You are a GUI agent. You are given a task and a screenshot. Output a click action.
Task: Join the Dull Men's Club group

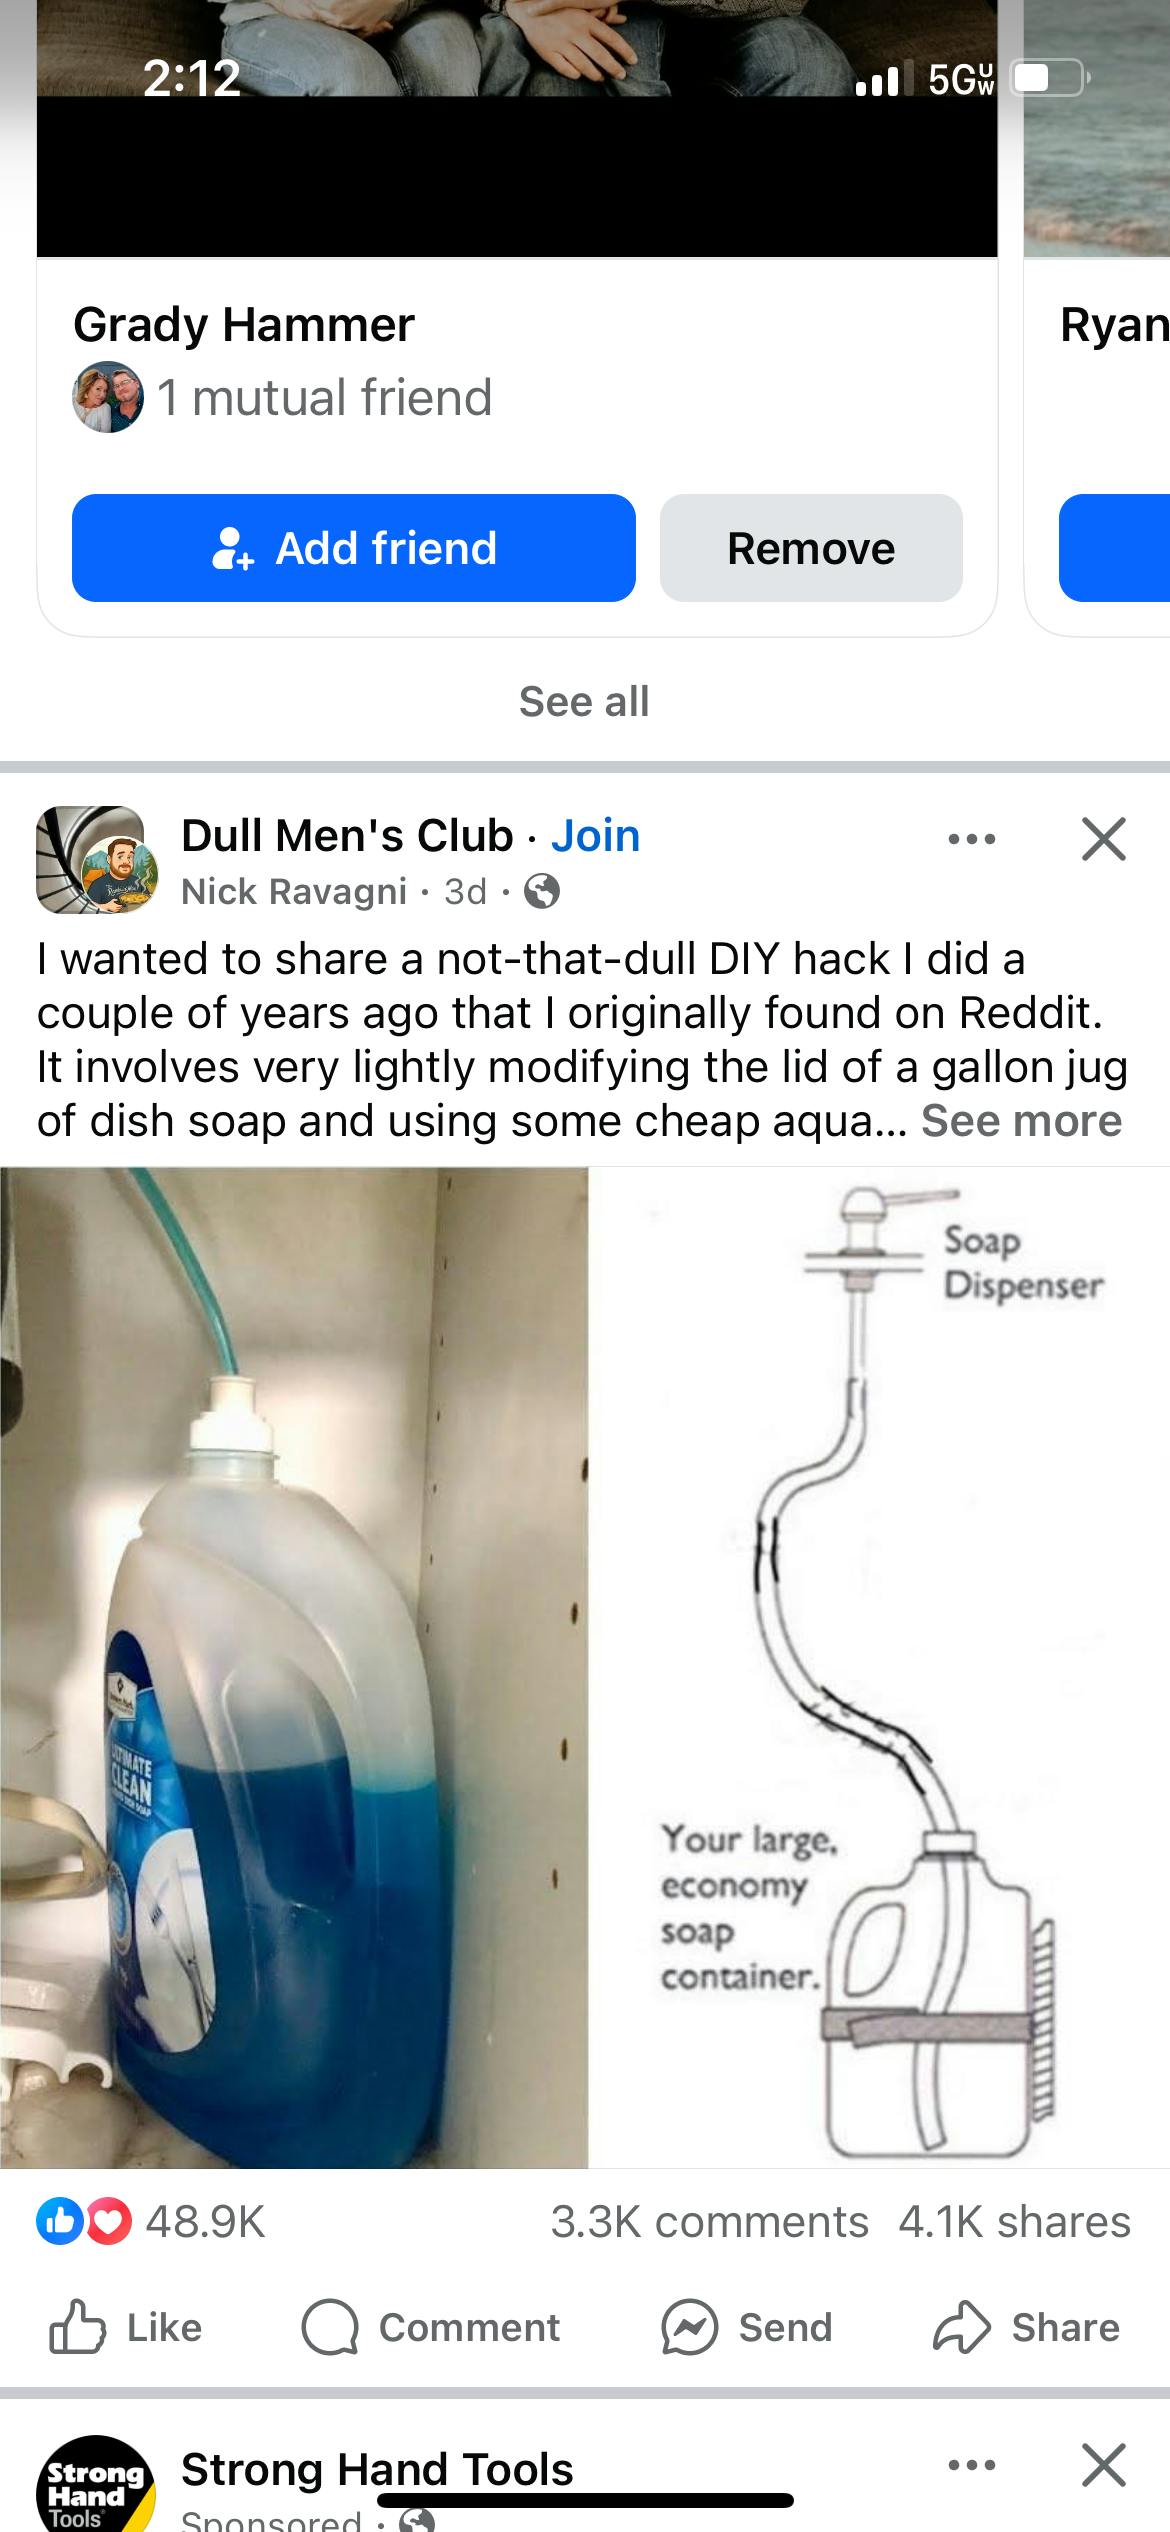click(x=595, y=836)
